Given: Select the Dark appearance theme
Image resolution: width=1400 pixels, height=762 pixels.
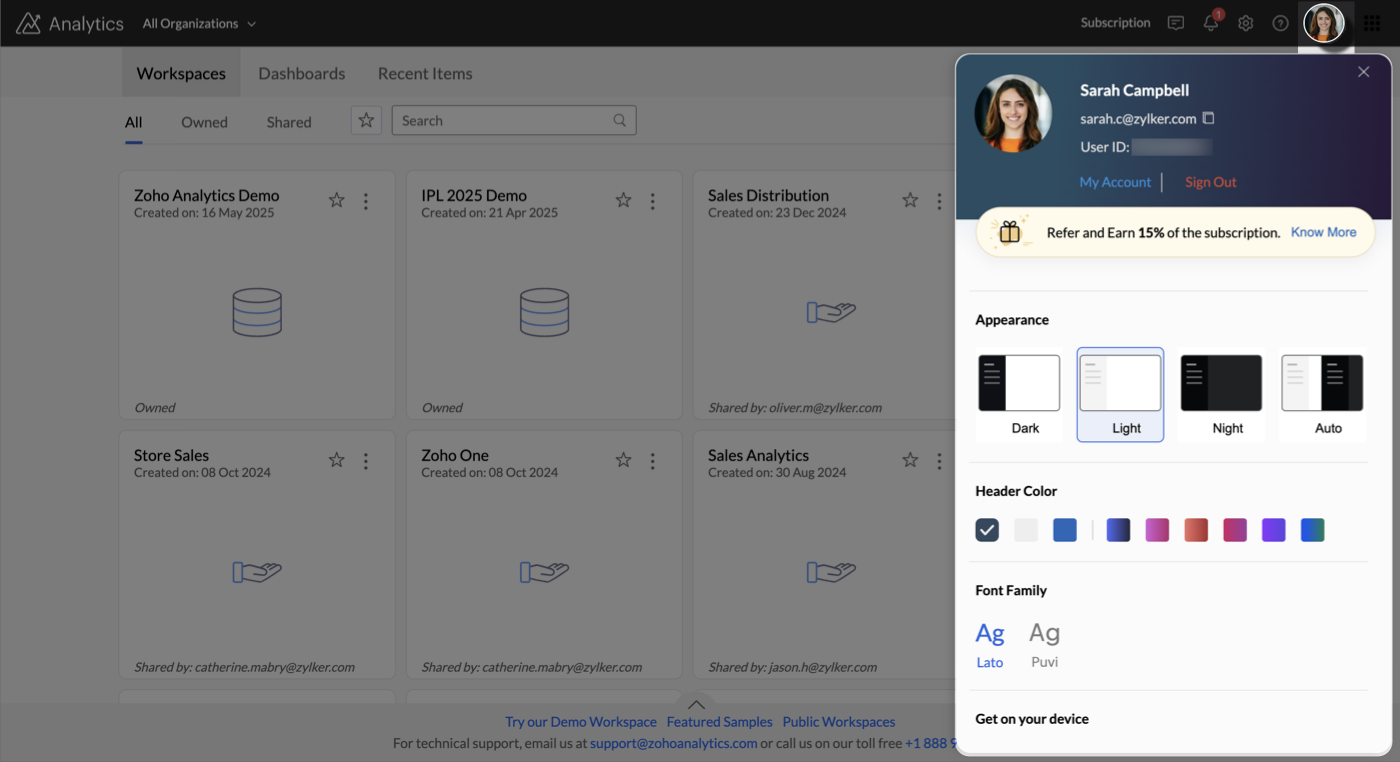Looking at the screenshot, I should coord(1019,394).
